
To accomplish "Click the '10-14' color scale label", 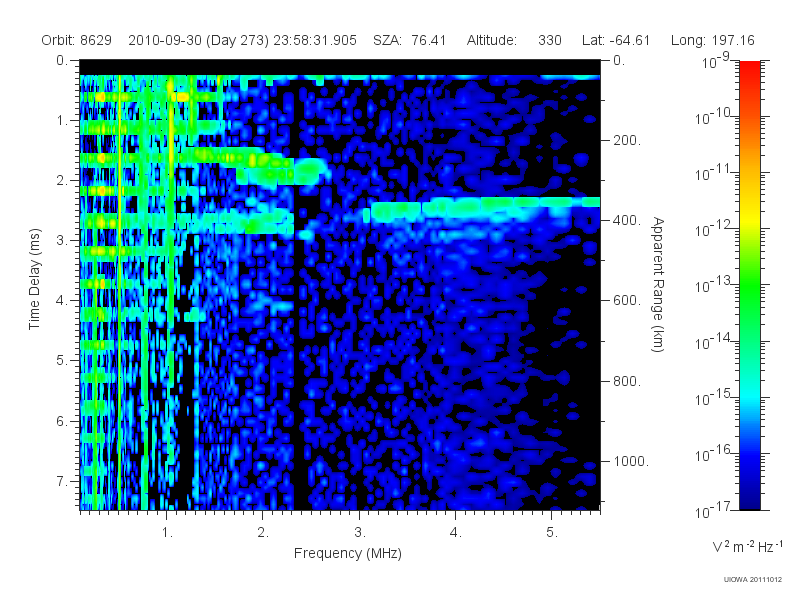I will point(715,342).
